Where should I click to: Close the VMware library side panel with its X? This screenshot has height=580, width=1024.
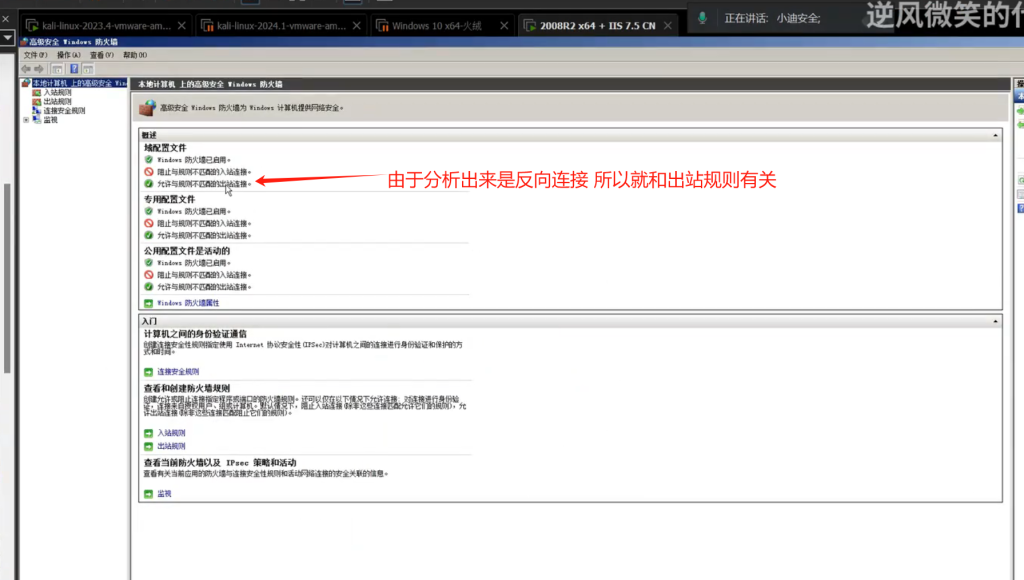coord(5,19)
